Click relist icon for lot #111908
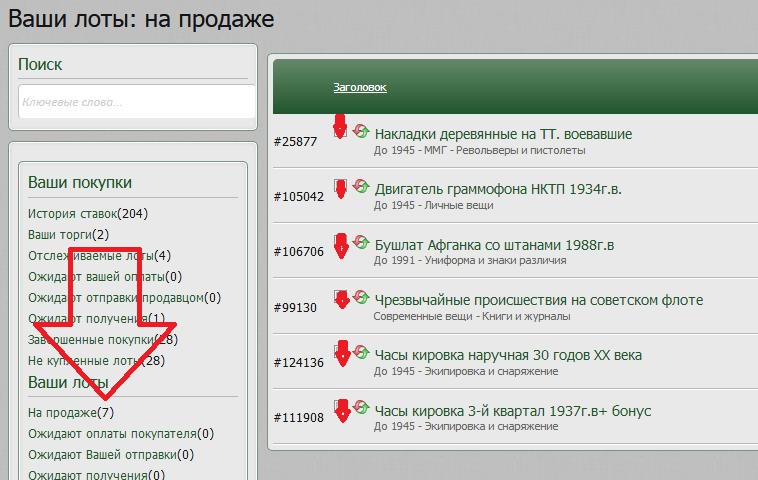The height and width of the screenshot is (480, 758). coord(361,407)
